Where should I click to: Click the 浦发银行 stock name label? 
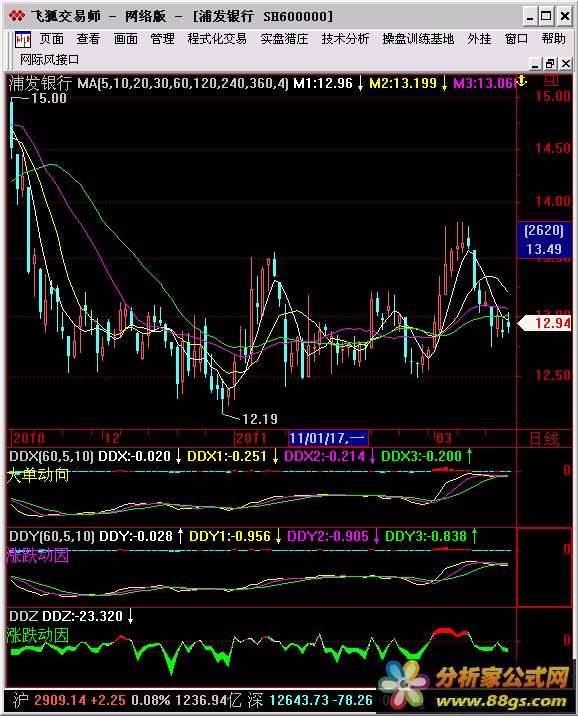40,83
